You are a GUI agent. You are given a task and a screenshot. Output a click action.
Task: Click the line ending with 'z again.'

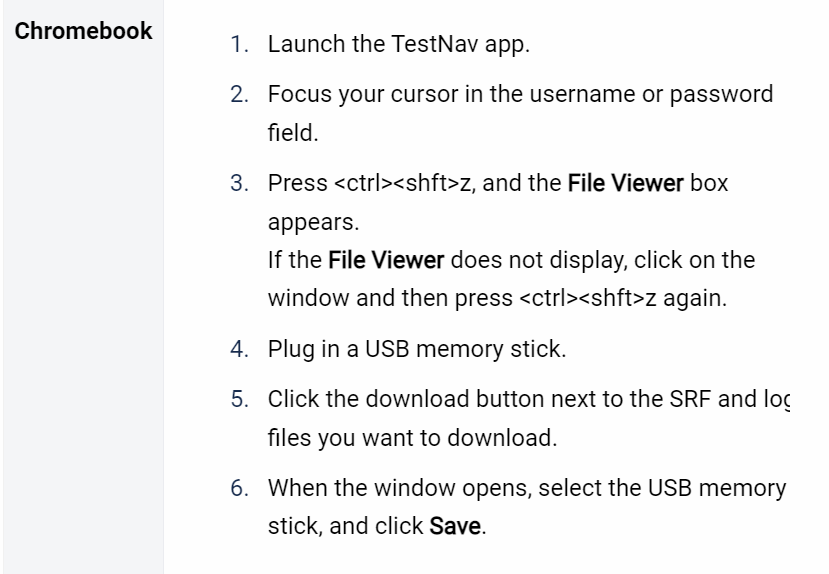(x=498, y=298)
